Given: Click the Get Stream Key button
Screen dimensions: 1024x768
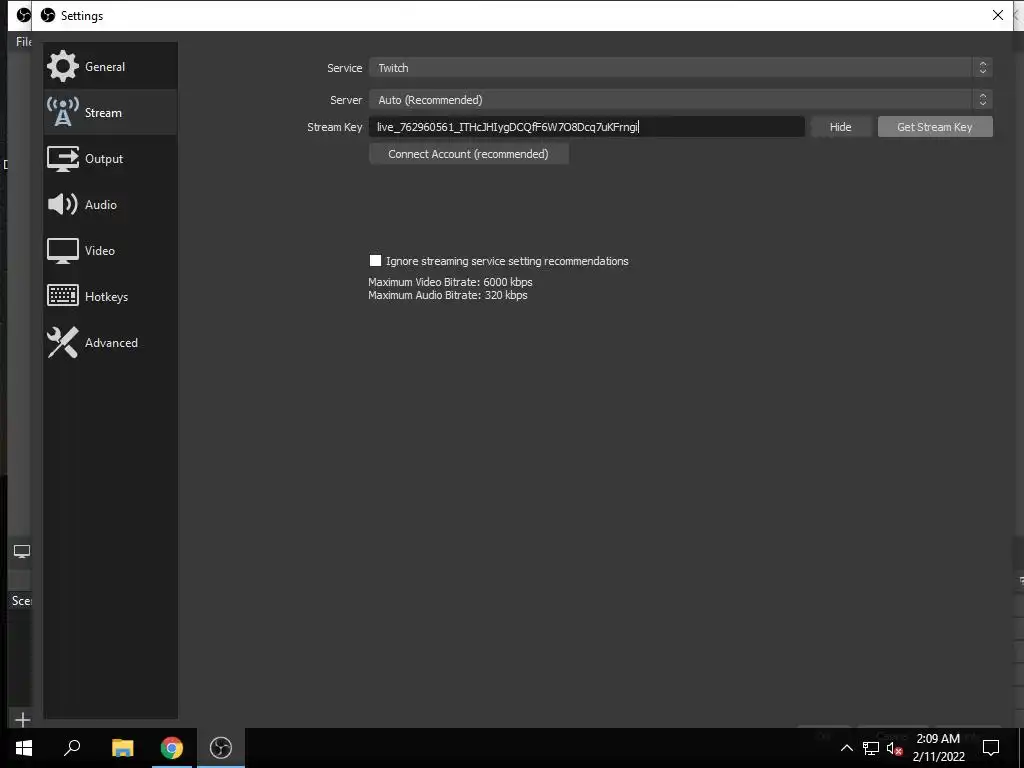Looking at the screenshot, I should click(x=935, y=127).
